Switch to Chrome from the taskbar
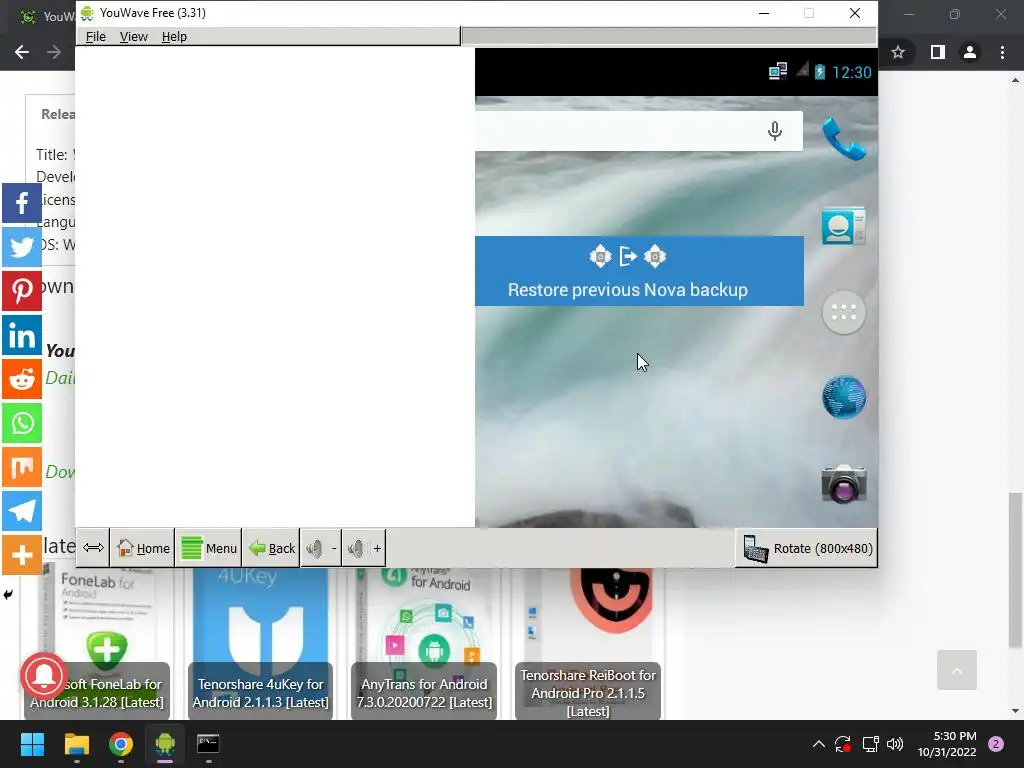The image size is (1024, 768). (121, 744)
